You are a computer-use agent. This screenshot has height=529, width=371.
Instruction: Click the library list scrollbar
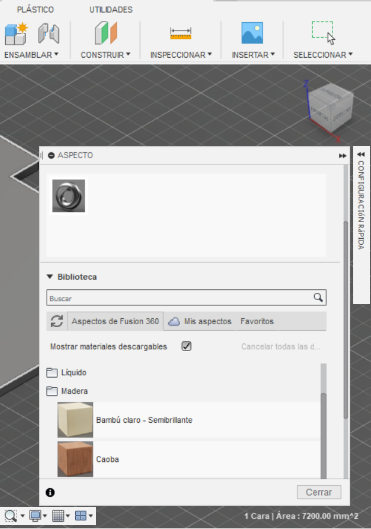(x=323, y=436)
